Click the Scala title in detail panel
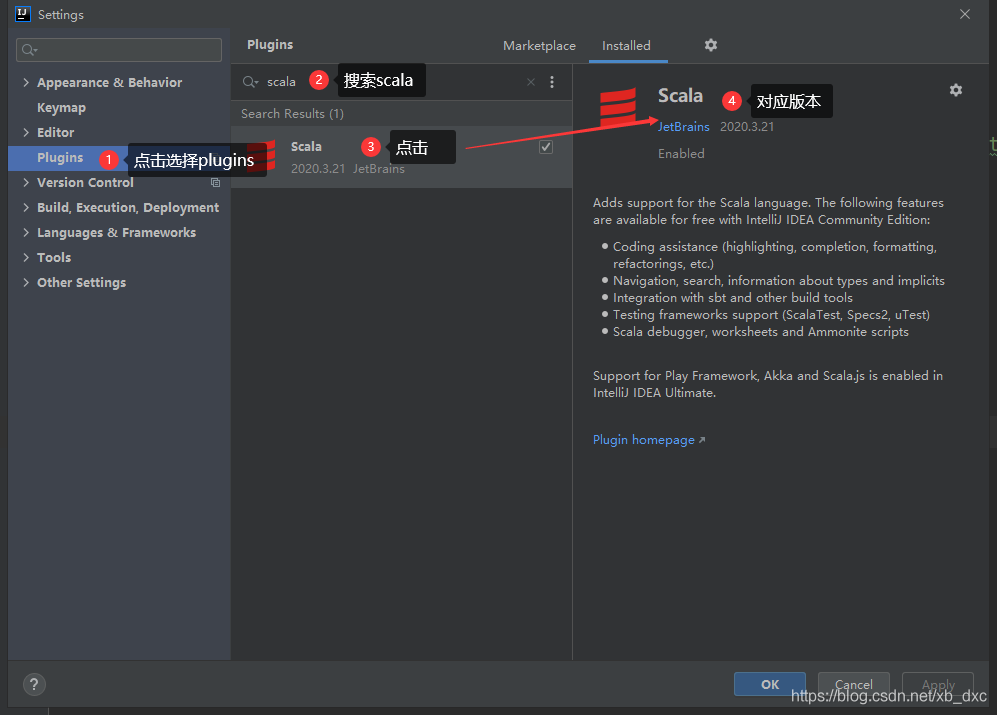 (x=680, y=95)
